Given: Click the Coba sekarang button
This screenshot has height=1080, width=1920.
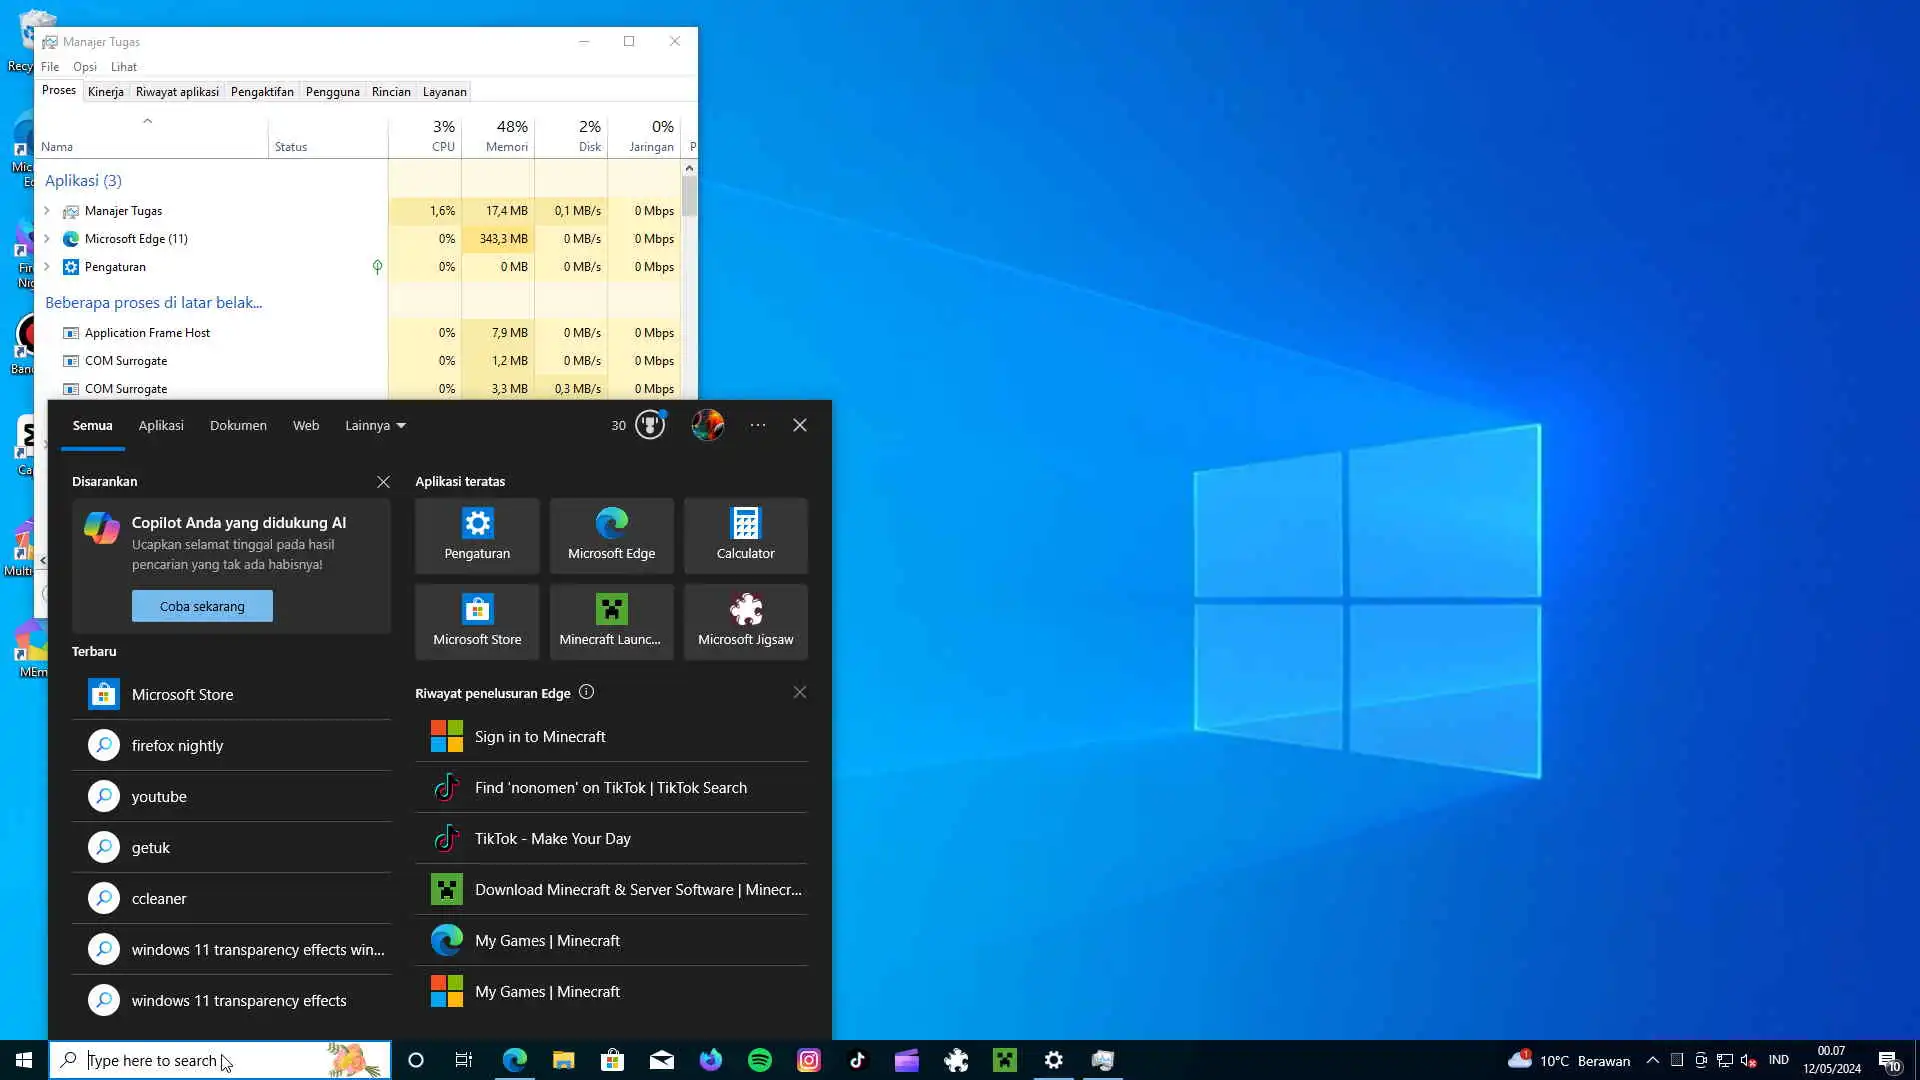Looking at the screenshot, I should [202, 606].
